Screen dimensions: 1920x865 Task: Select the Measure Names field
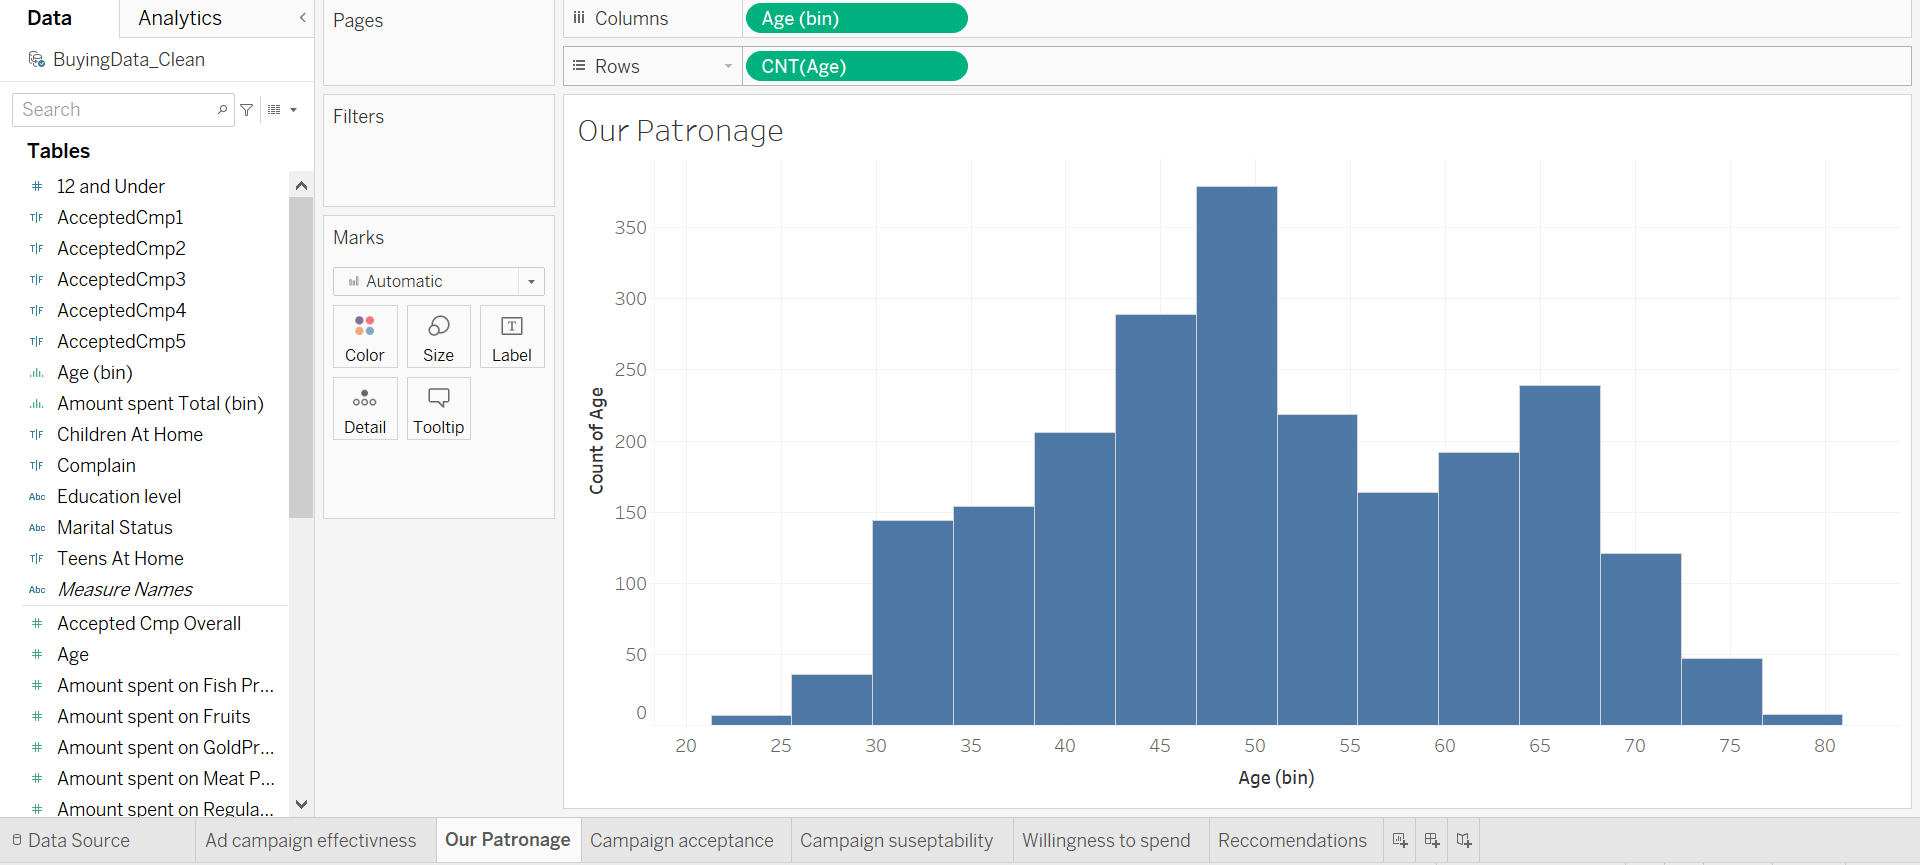click(125, 590)
